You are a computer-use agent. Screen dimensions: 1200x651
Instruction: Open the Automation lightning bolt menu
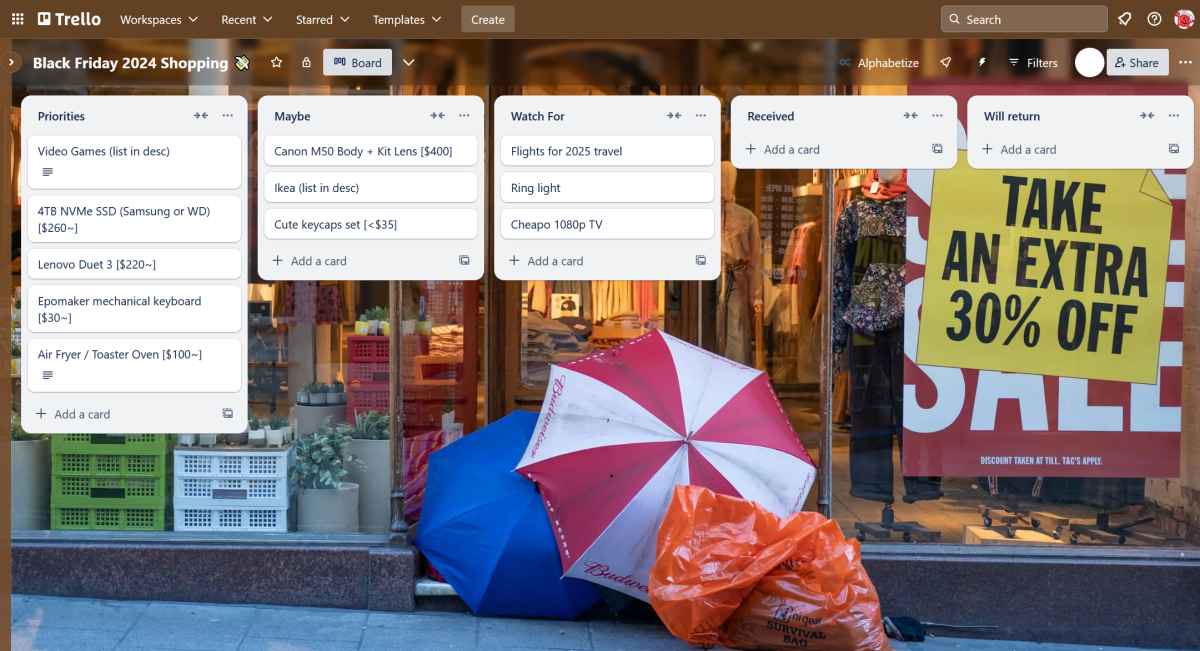pos(981,62)
